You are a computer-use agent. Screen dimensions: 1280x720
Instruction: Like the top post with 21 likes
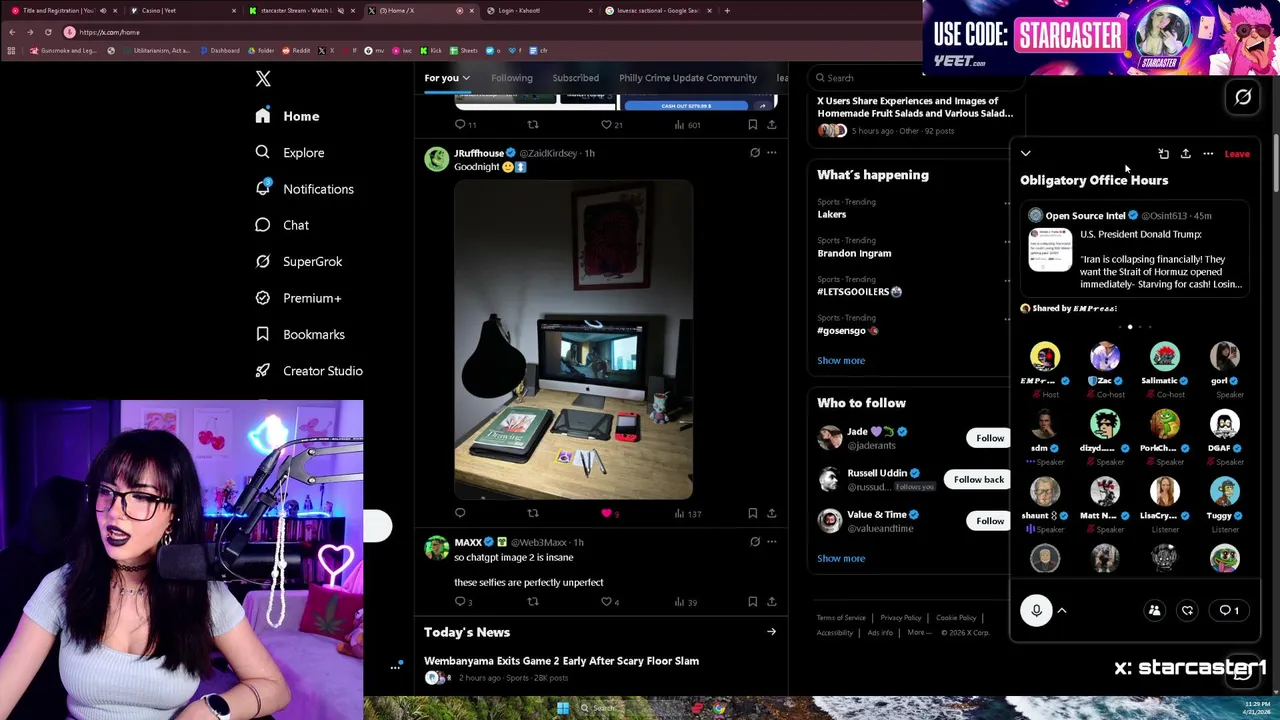606,125
